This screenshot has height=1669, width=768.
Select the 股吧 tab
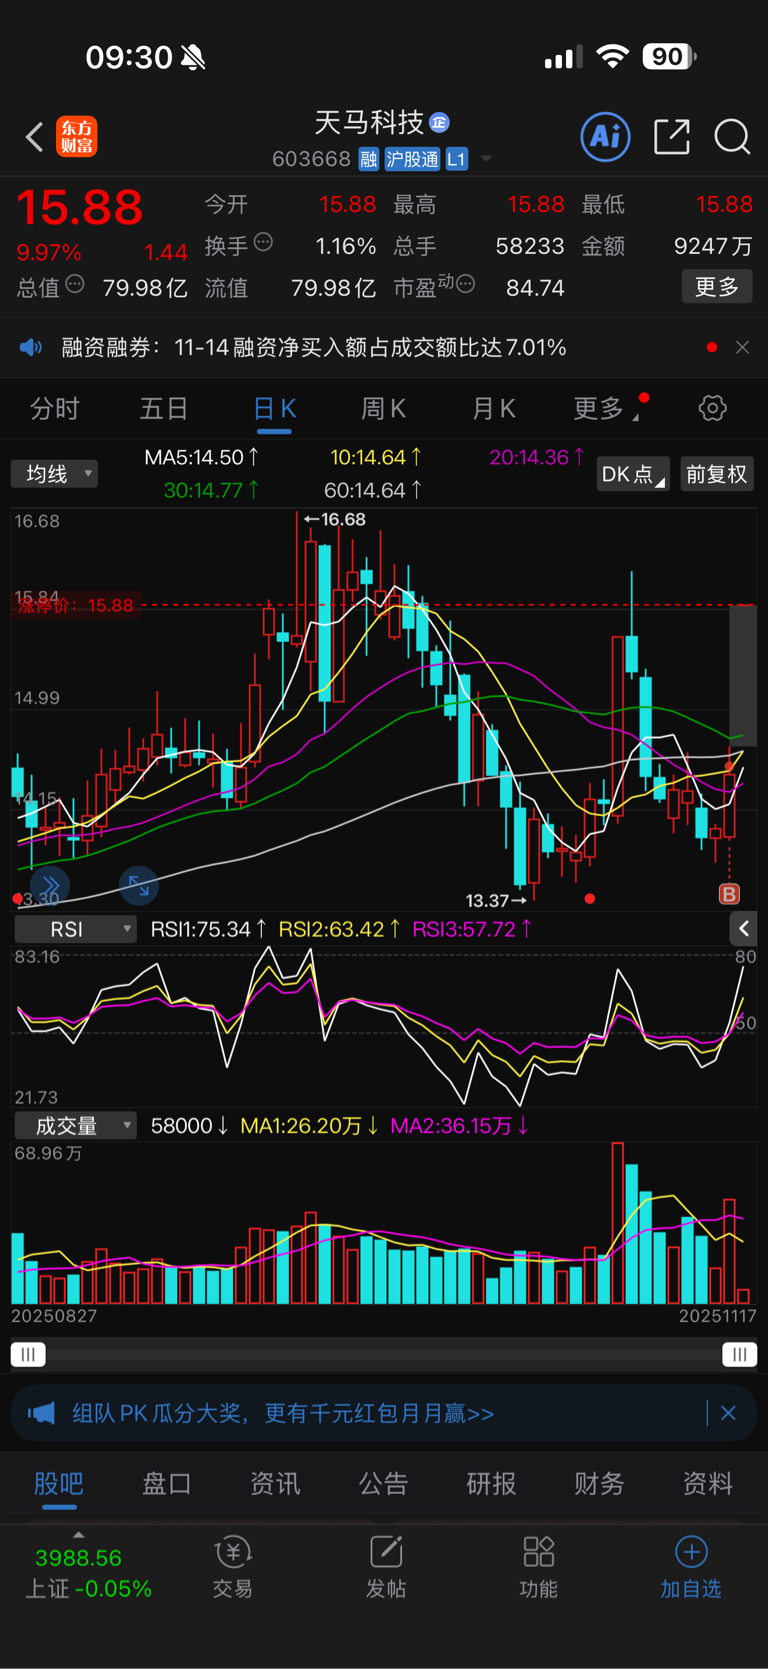pyautogui.click(x=59, y=1484)
